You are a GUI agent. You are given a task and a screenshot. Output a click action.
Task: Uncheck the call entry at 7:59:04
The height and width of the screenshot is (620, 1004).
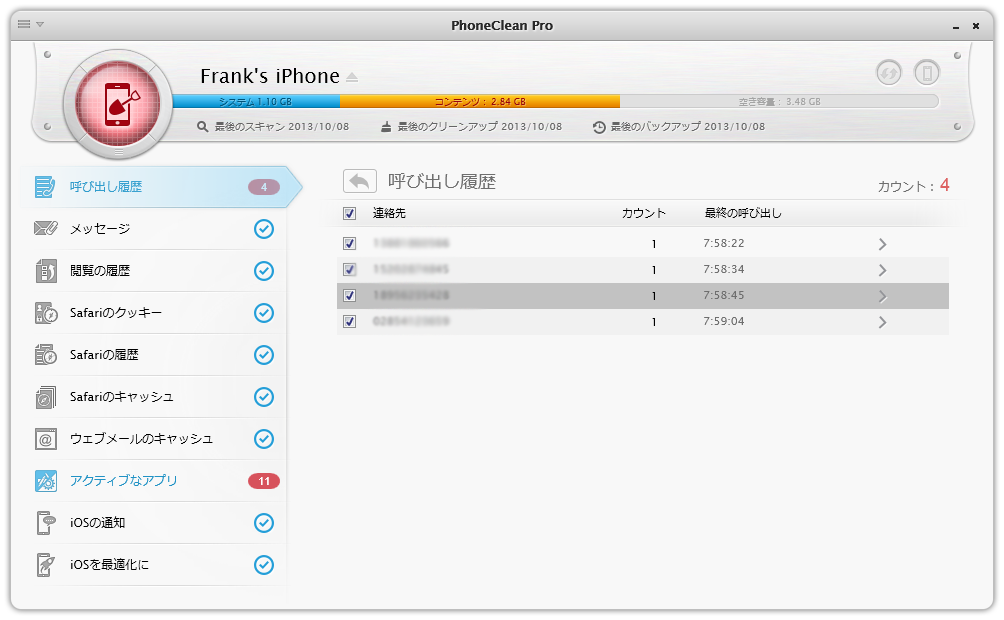point(350,322)
